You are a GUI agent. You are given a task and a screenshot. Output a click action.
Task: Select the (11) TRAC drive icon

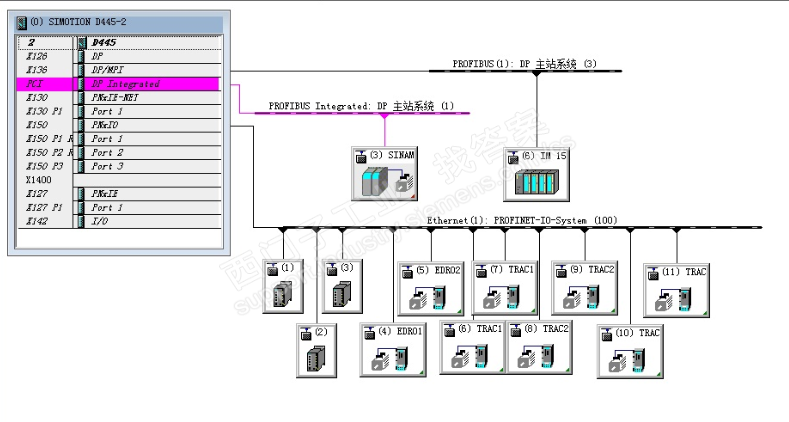(x=676, y=290)
